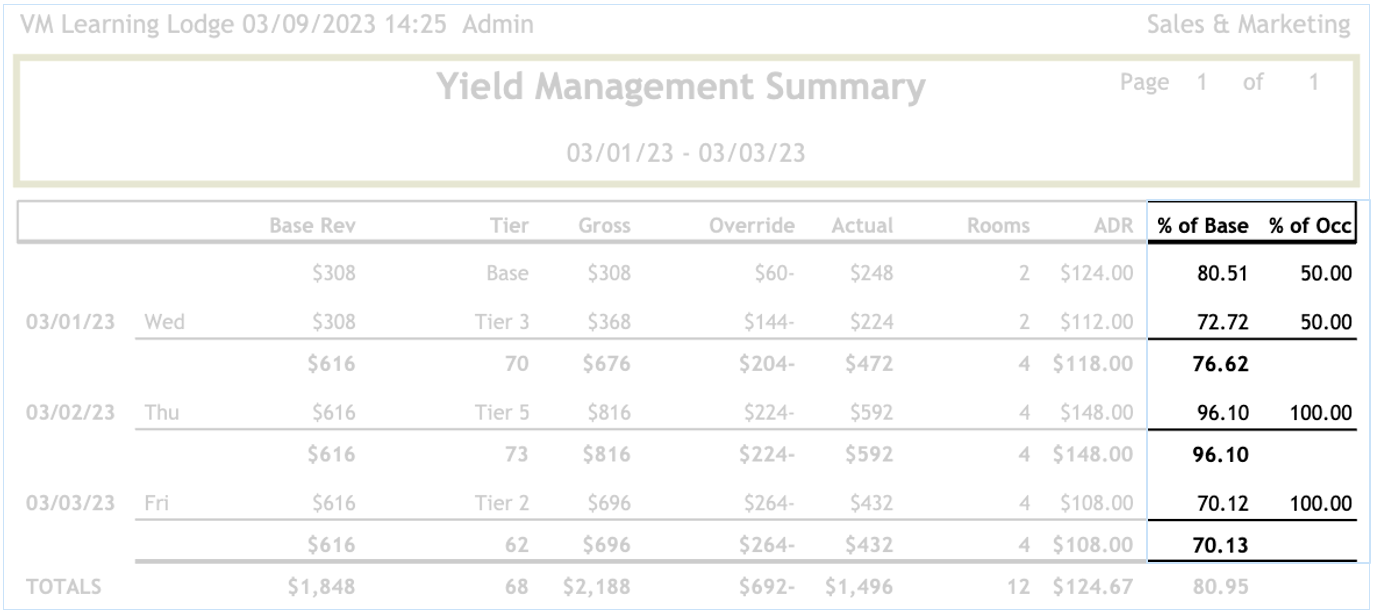
Task: Select the 76.62 subtotal value
Action: 1221,366
